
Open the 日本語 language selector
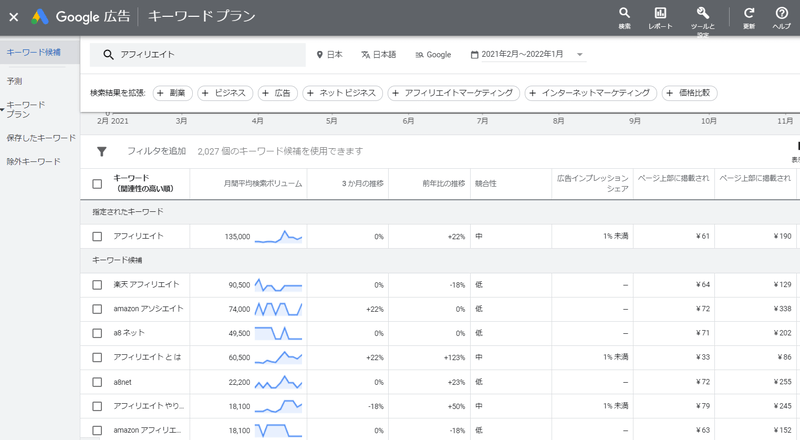(x=379, y=55)
